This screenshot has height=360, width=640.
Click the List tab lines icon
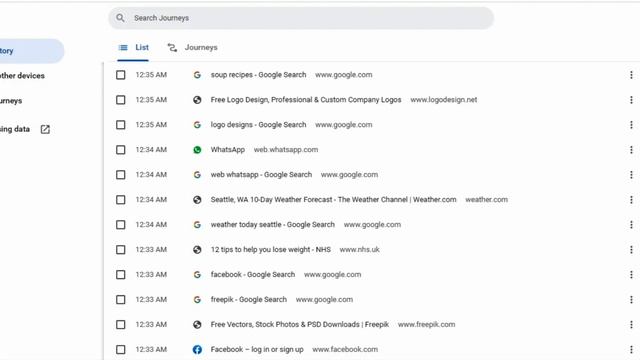coord(123,48)
